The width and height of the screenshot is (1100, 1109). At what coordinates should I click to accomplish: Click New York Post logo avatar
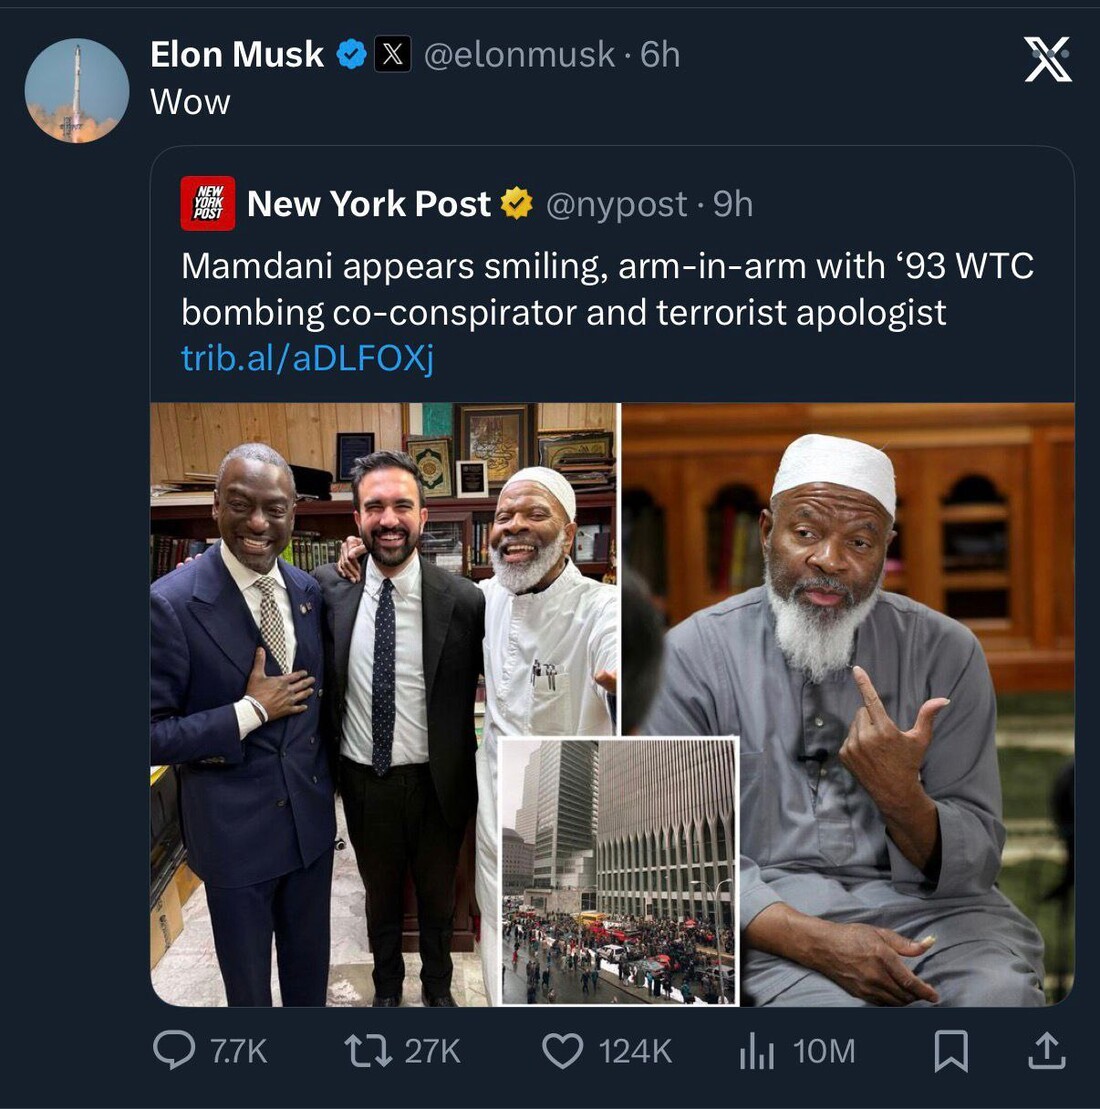[x=208, y=204]
